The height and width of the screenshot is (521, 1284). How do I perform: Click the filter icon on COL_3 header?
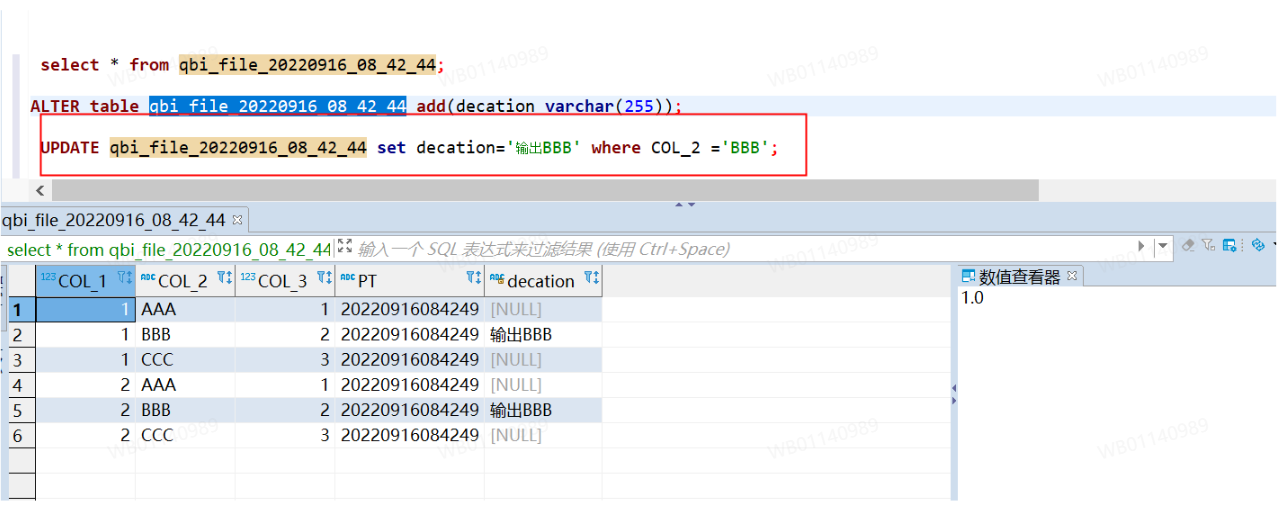click(x=324, y=279)
